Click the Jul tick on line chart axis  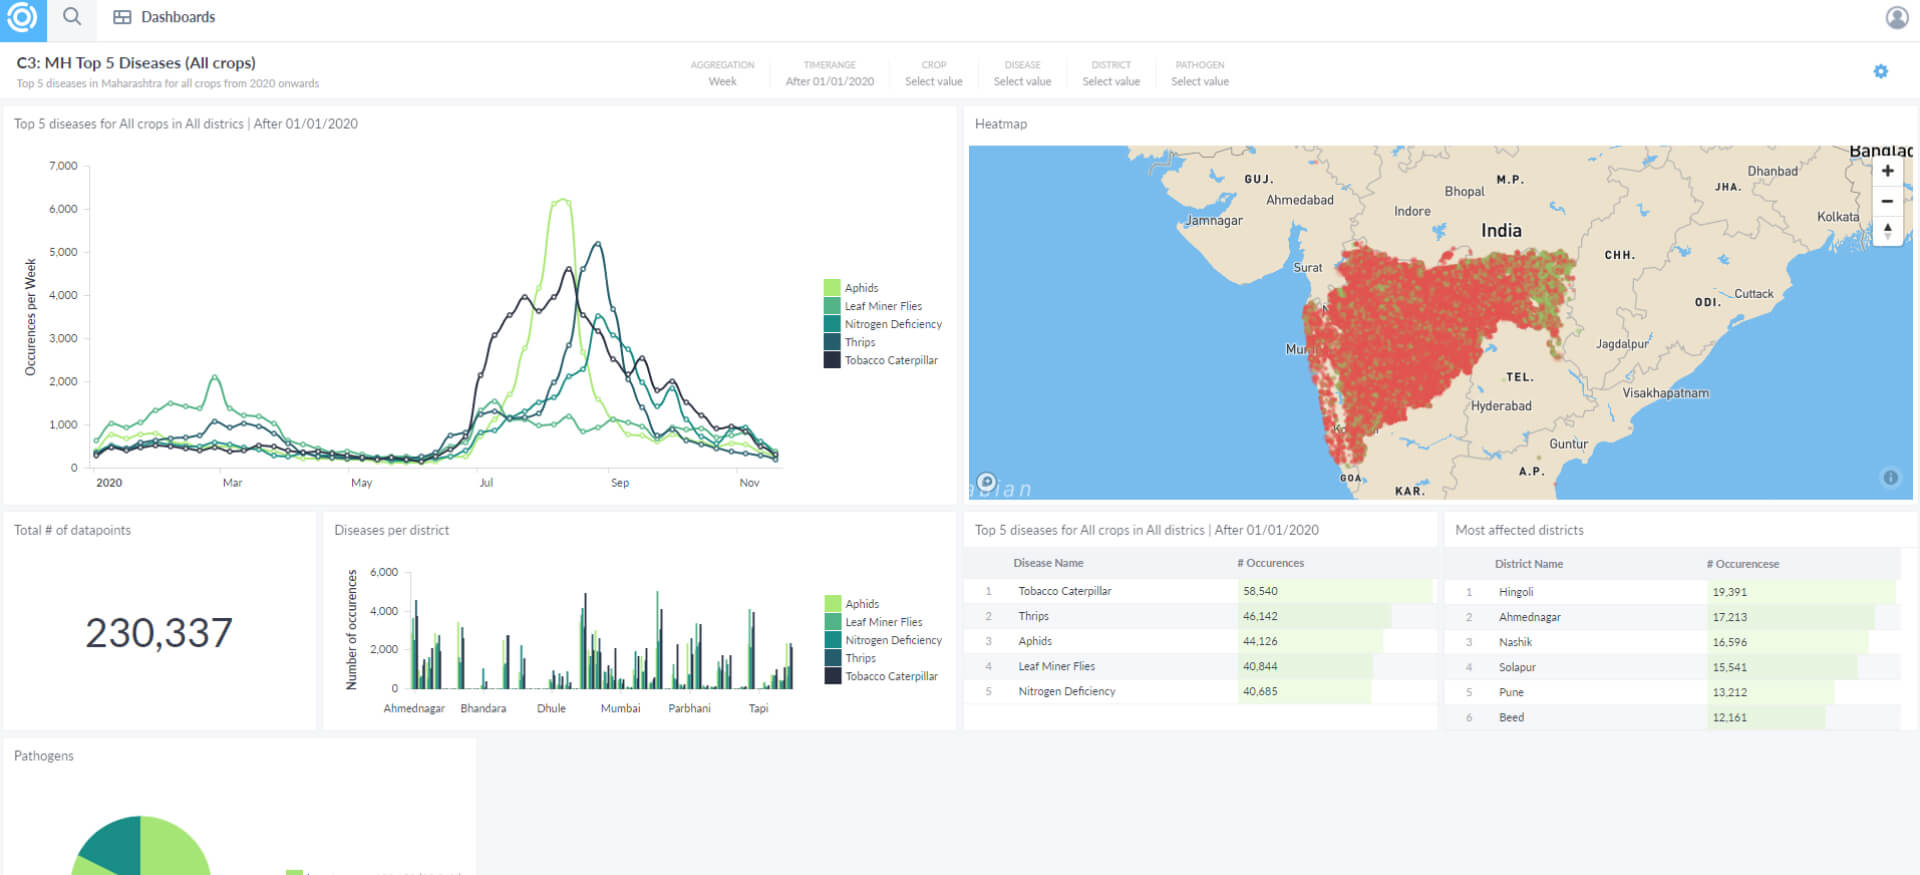coord(486,482)
